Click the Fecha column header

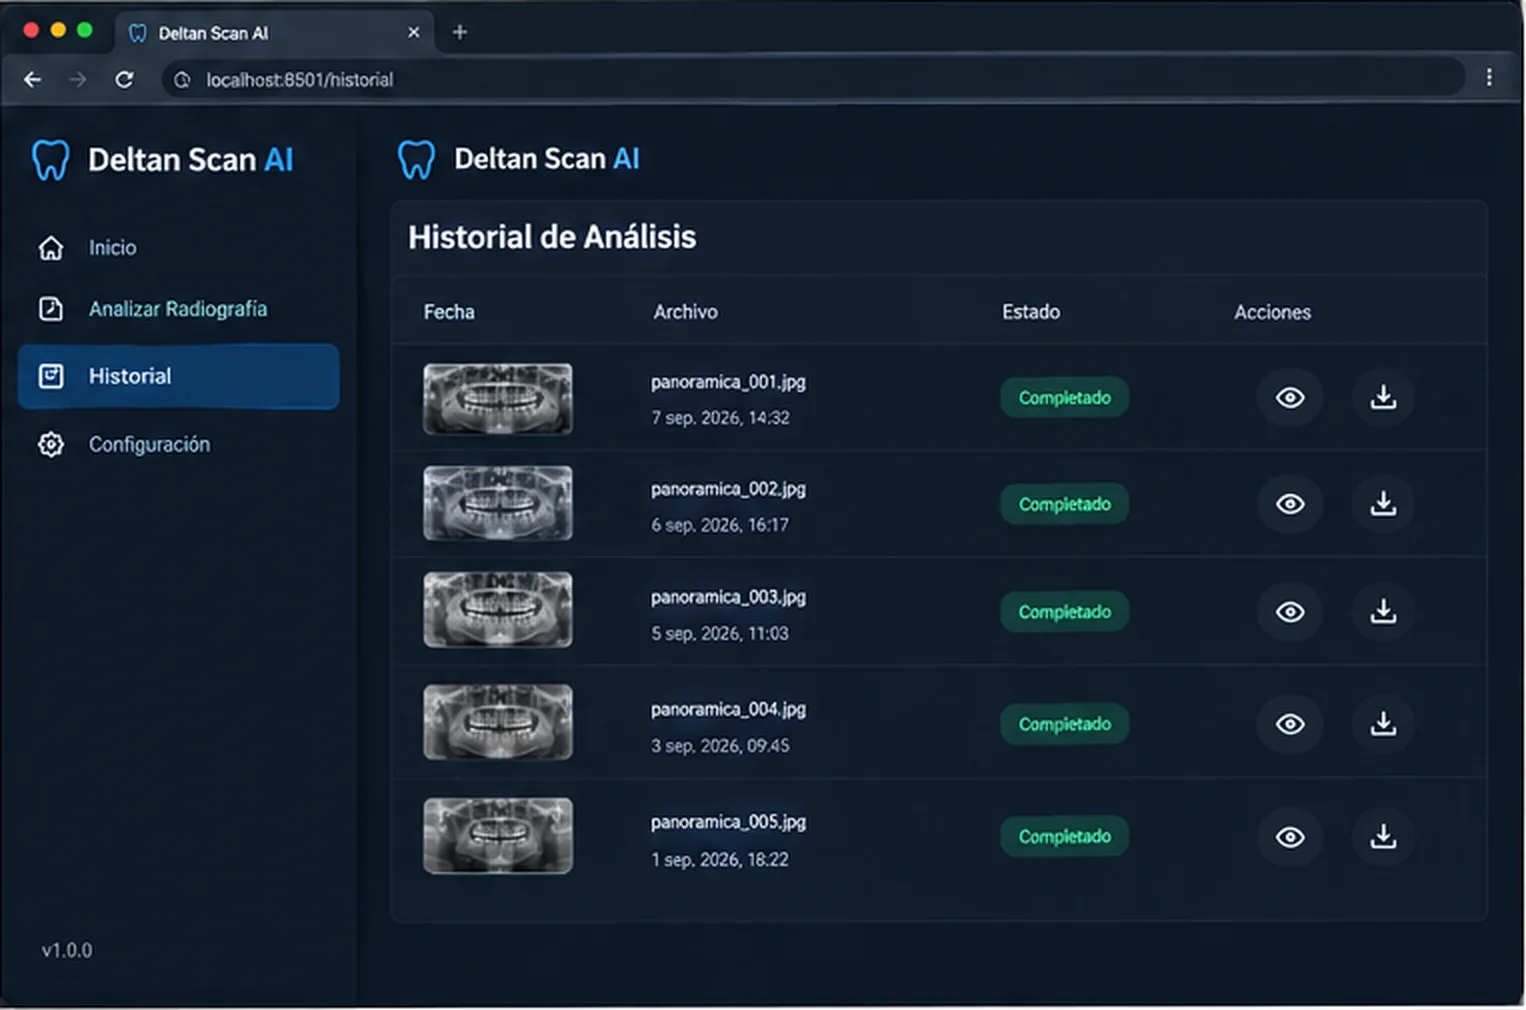(x=449, y=312)
